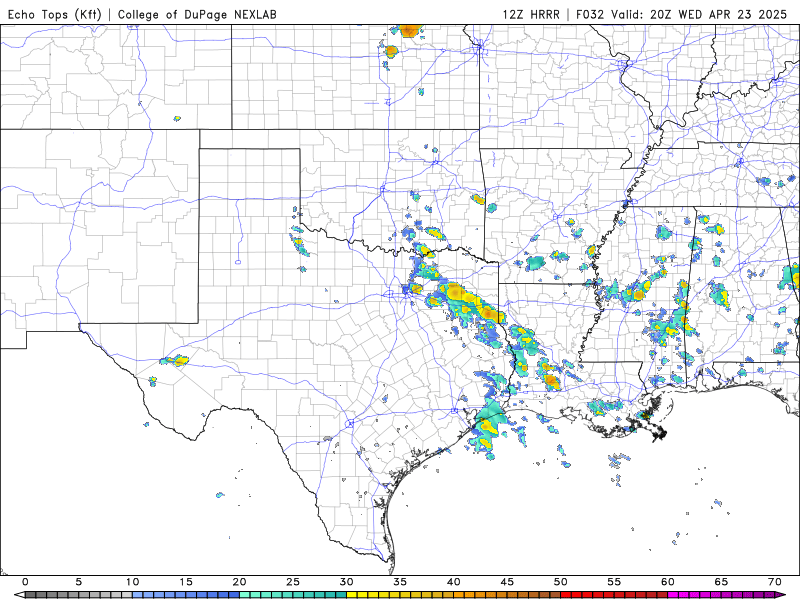Click the color bar label "0"
The image size is (800, 600).
[x=25, y=582]
